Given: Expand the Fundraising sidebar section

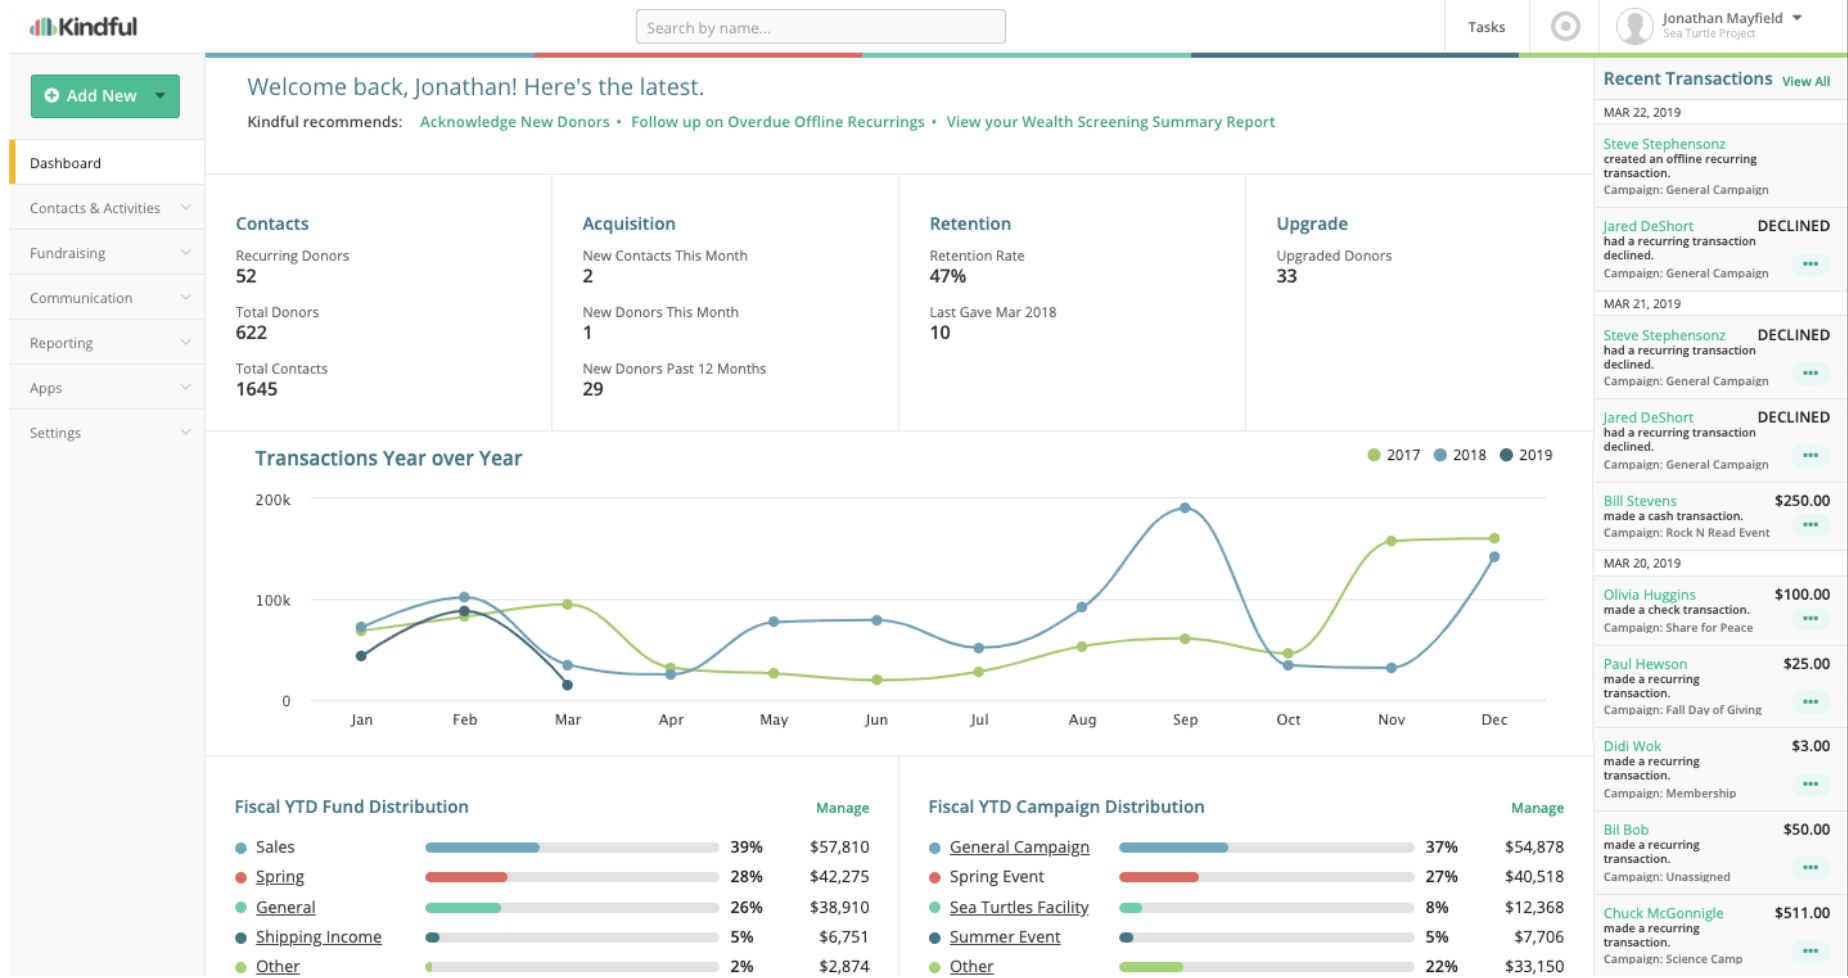Looking at the screenshot, I should (106, 252).
